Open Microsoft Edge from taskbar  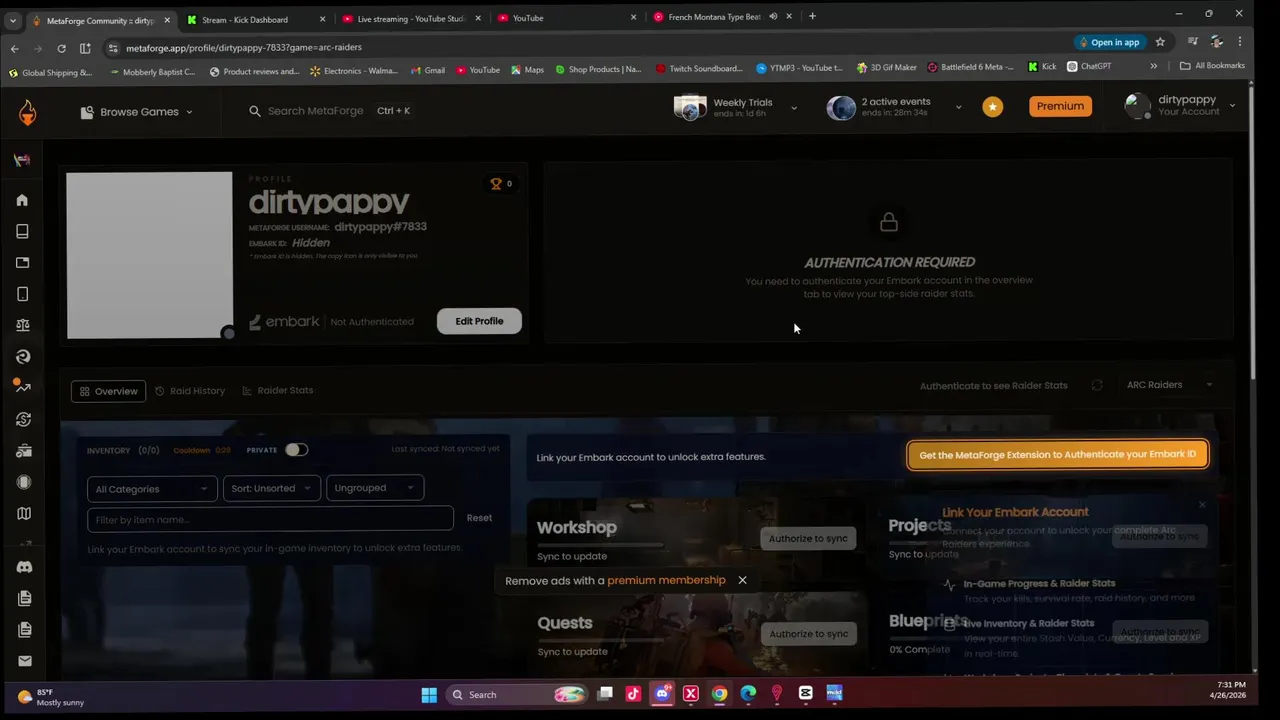tap(748, 694)
